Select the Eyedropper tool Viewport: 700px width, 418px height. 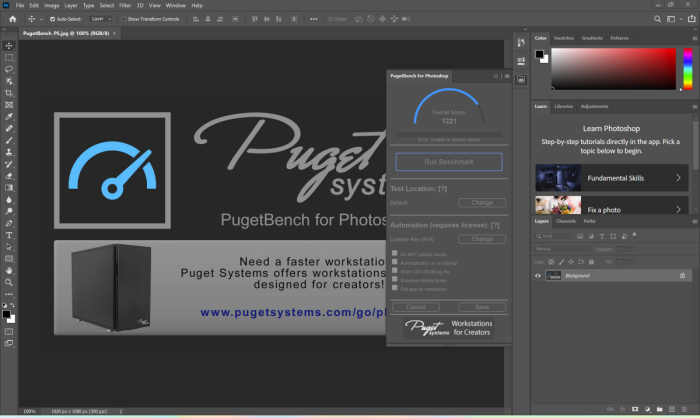[9, 117]
